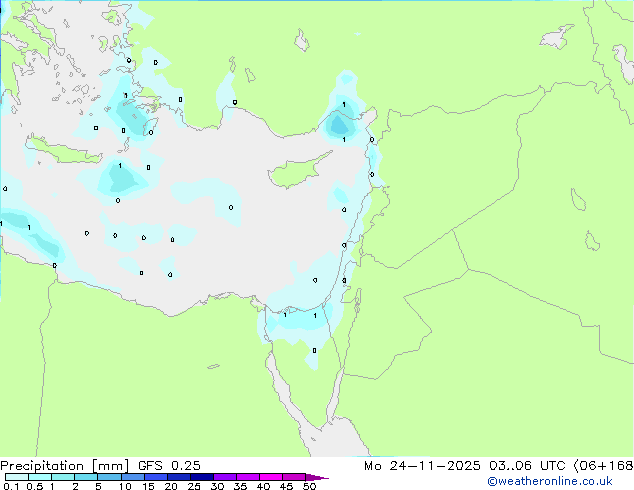The width and height of the screenshot is (634, 490).
Task: Click the 5–10 mm legend swatch
Action: [109, 477]
